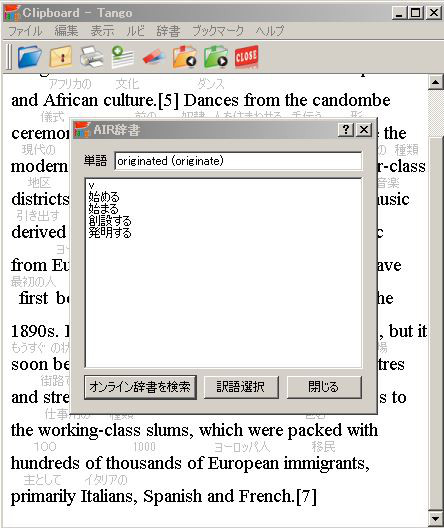This screenshot has width=444, height=528.
Task: Open the ファイル menu
Action: pyautogui.click(x=25, y=31)
